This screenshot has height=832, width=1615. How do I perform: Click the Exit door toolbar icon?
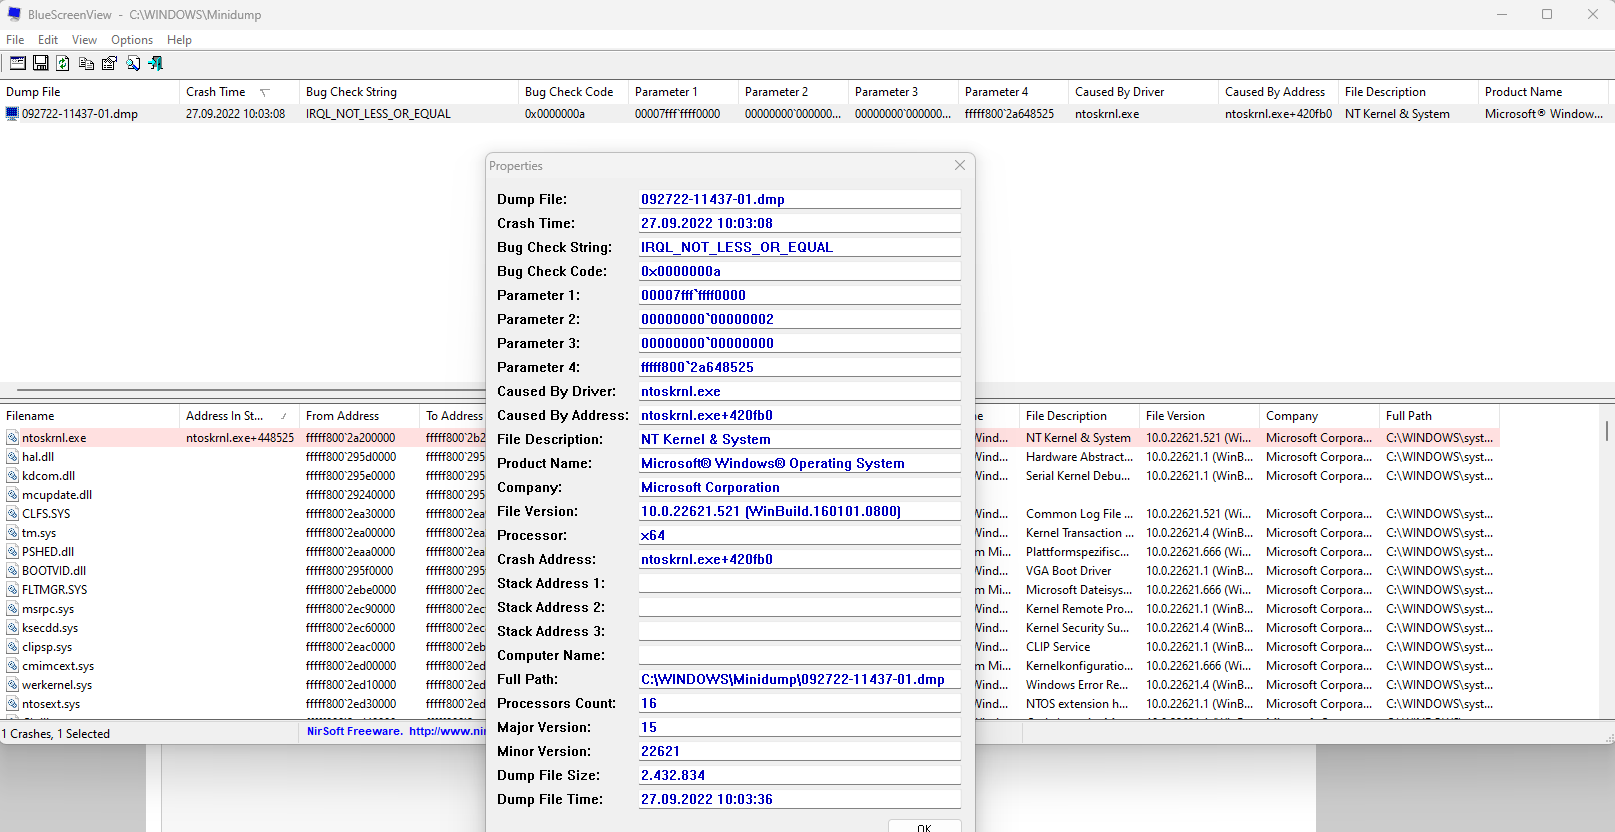click(x=156, y=63)
